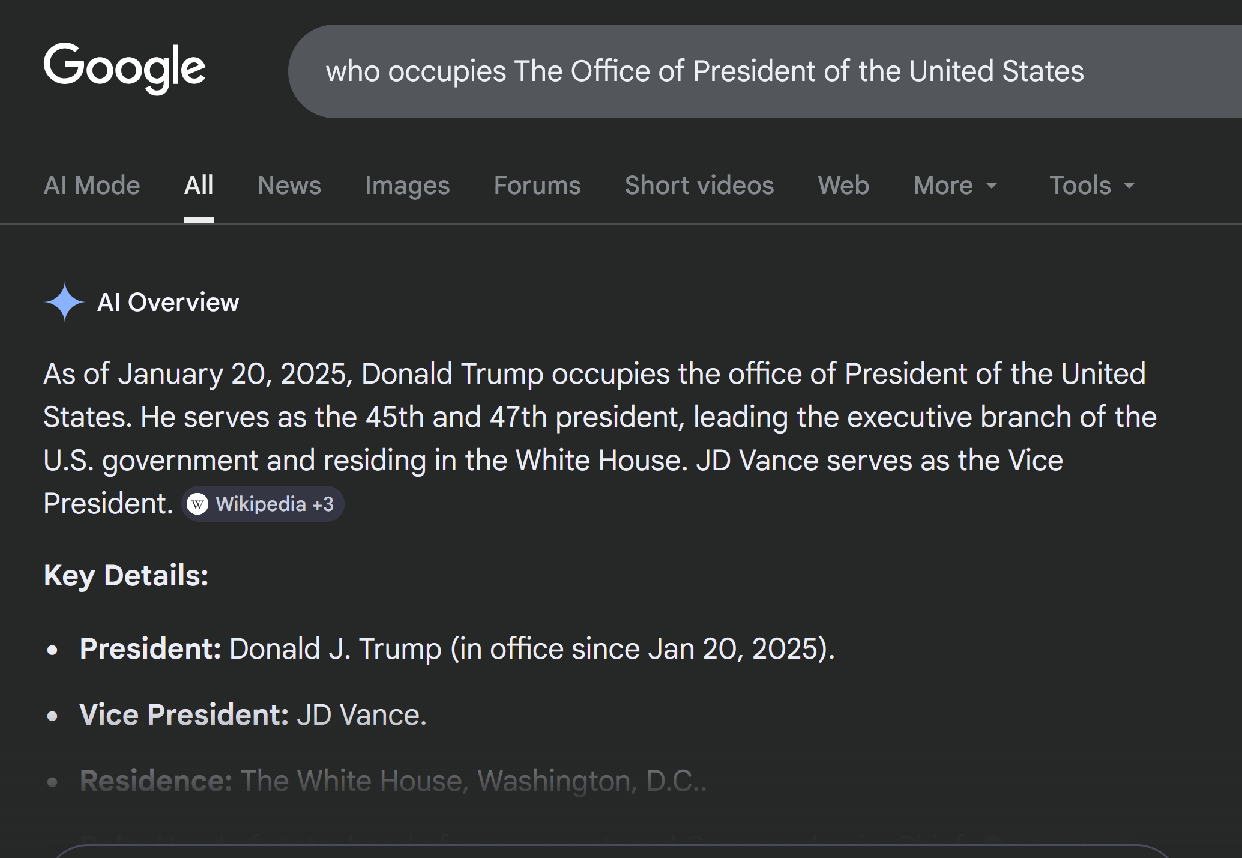Open the Tools dropdown
The width and height of the screenshot is (1242, 858).
click(x=1091, y=185)
